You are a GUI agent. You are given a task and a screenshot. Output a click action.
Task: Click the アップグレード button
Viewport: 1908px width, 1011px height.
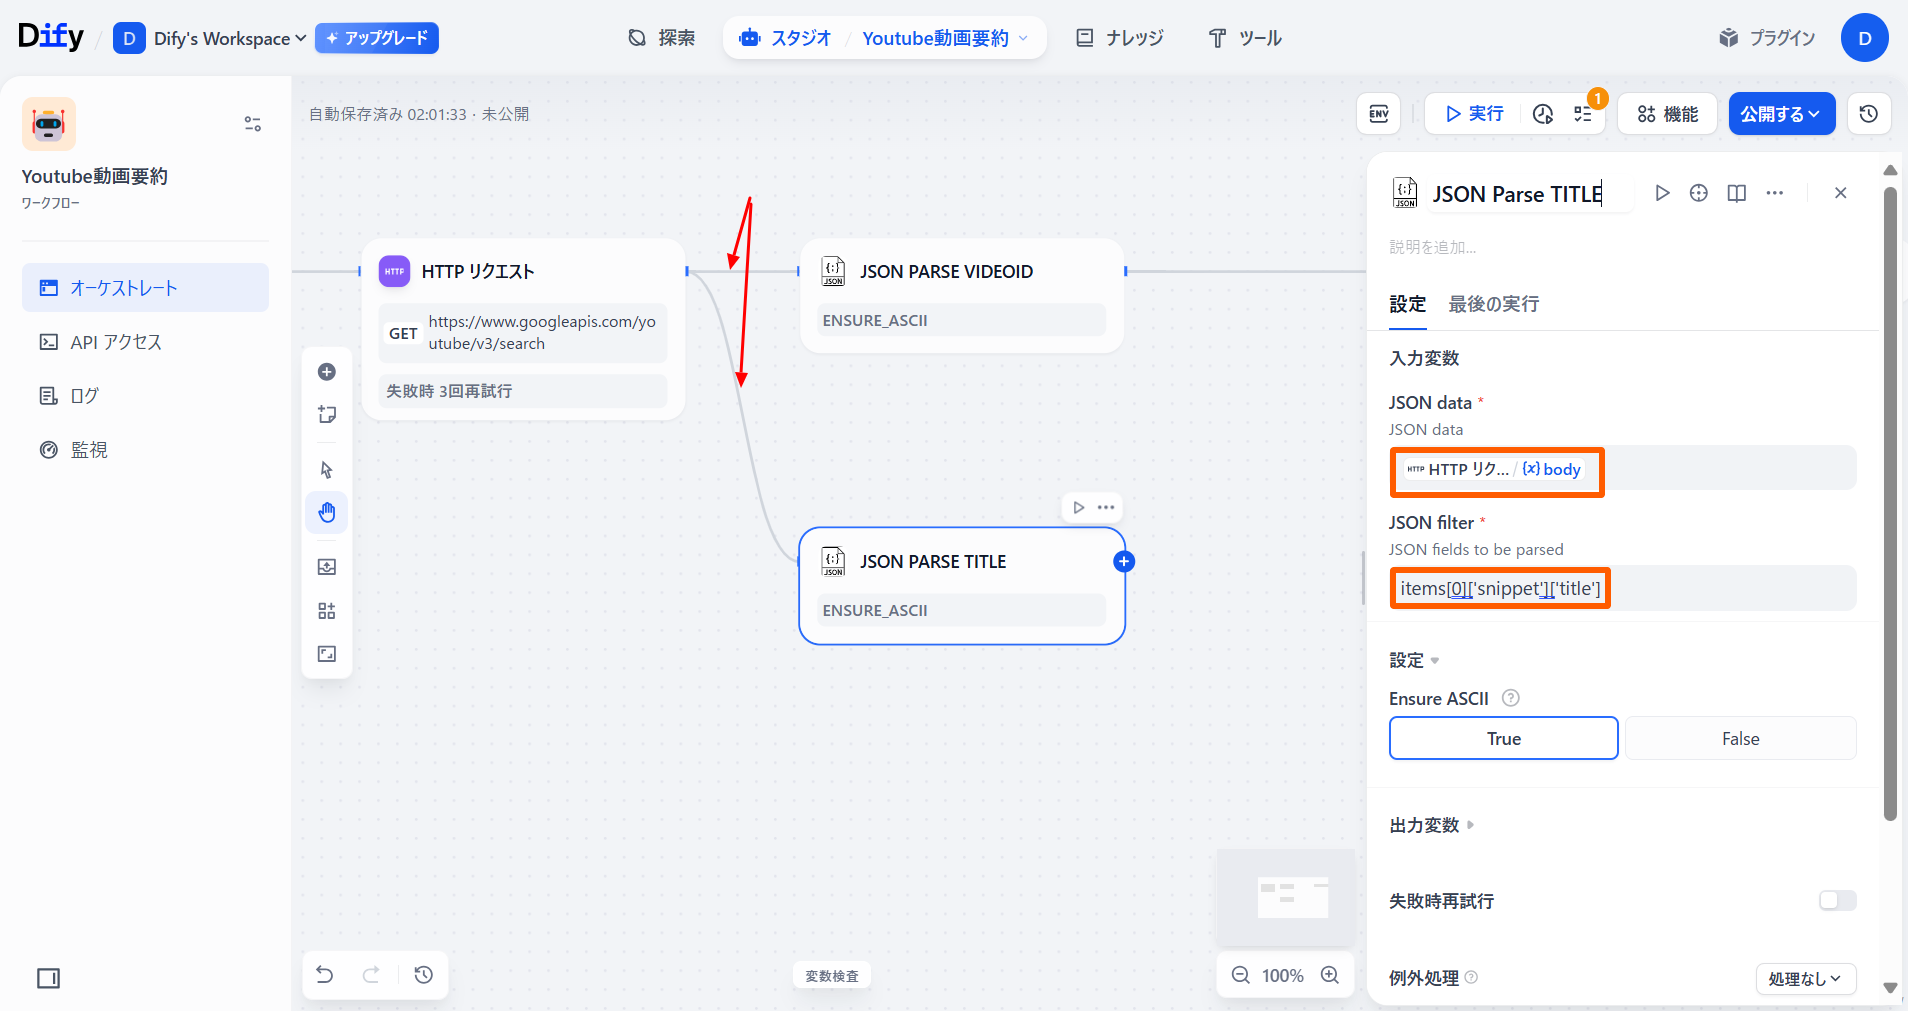tap(377, 38)
